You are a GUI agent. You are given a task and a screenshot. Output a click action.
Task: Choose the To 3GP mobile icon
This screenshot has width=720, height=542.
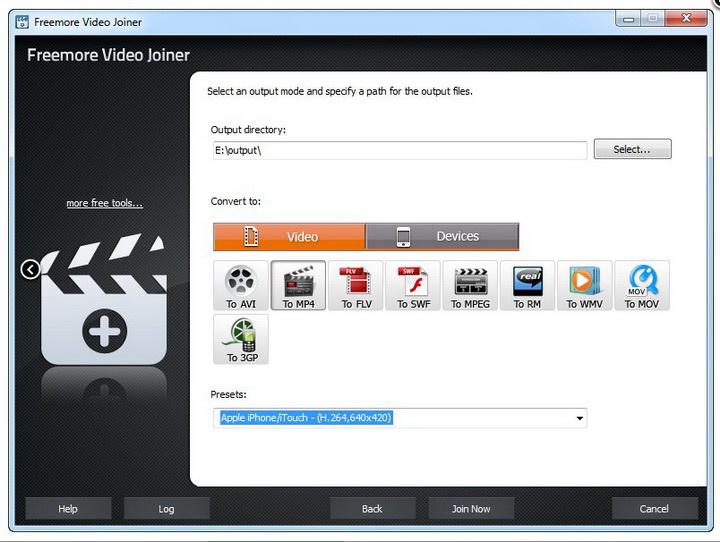click(x=241, y=339)
